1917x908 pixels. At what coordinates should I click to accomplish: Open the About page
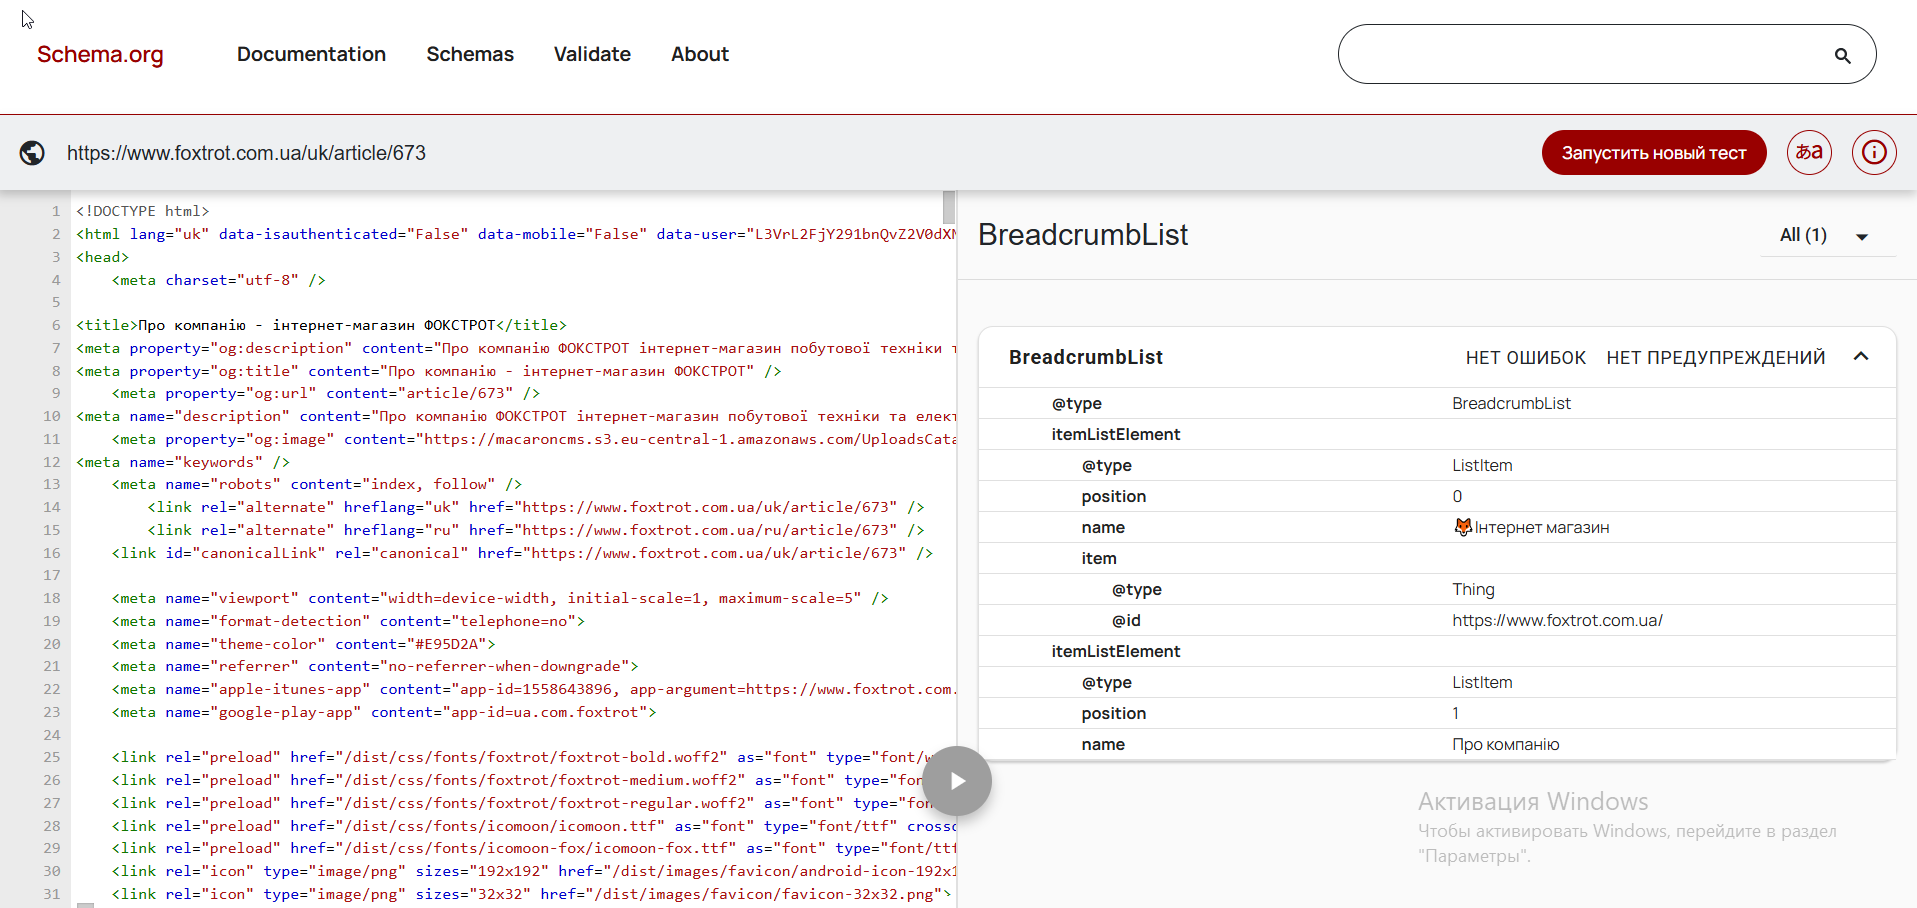click(700, 54)
